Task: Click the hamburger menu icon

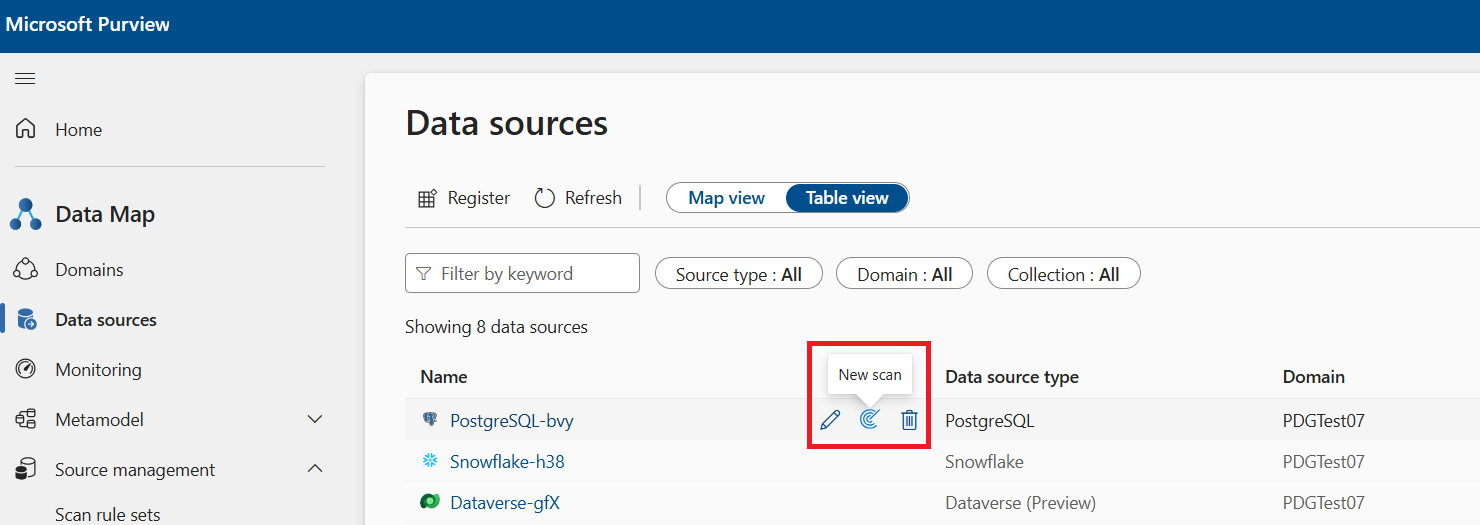Action: tap(25, 79)
